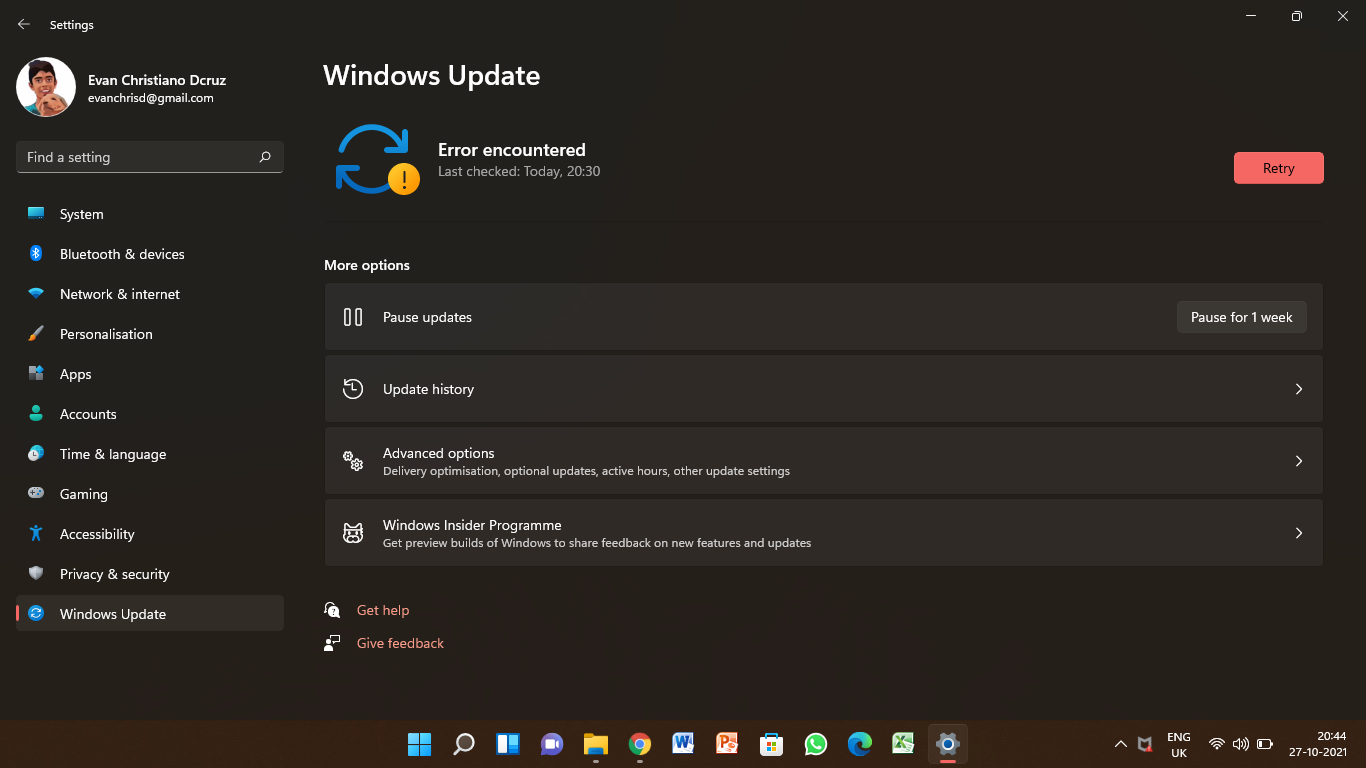Open the Get help link
The width and height of the screenshot is (1366, 768).
(383, 610)
